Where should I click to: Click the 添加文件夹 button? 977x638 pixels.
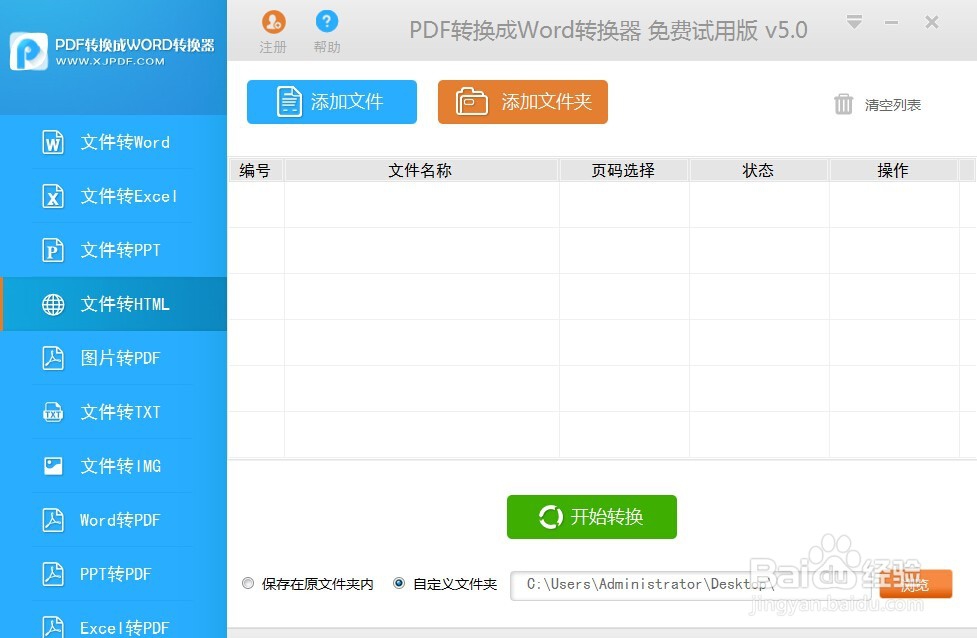[x=523, y=102]
